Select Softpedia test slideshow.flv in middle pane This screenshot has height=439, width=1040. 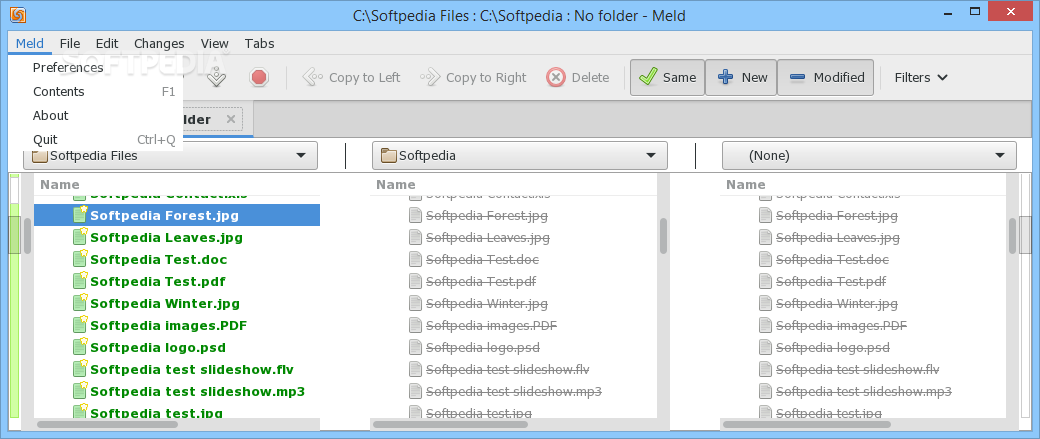tap(507, 369)
